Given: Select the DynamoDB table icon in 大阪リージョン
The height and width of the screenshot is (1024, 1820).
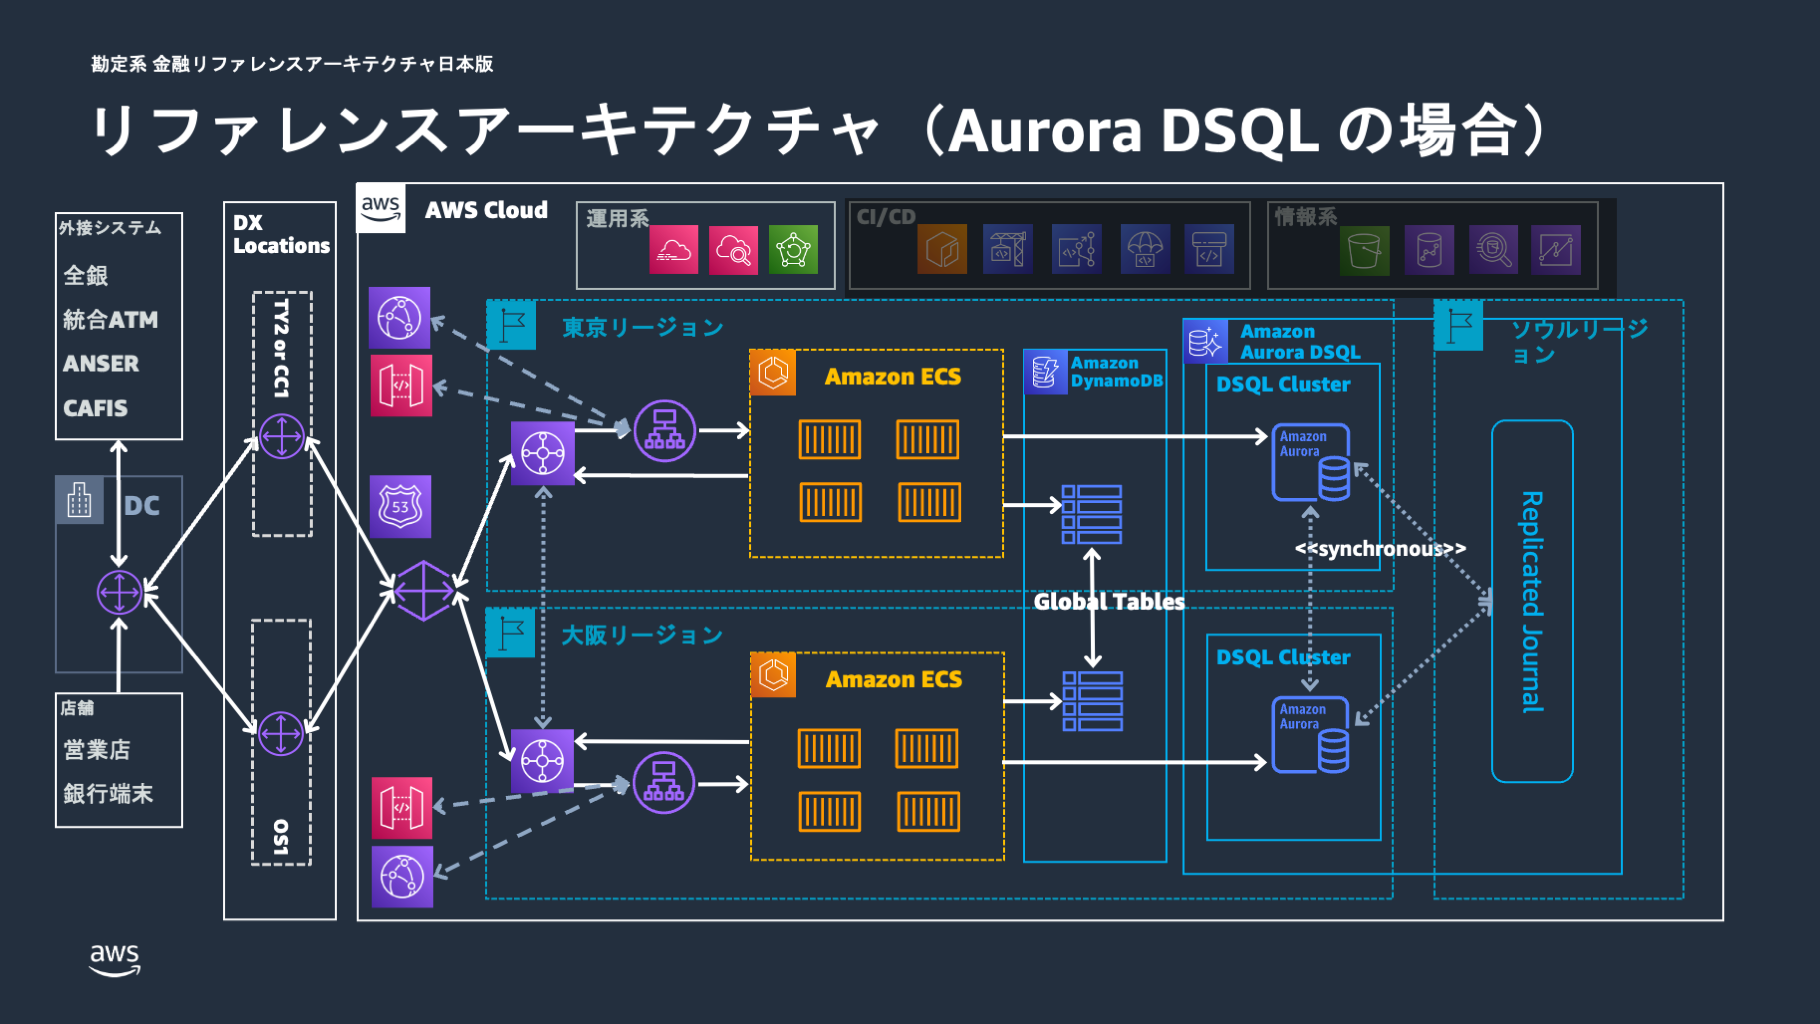Looking at the screenshot, I should click(x=1093, y=701).
